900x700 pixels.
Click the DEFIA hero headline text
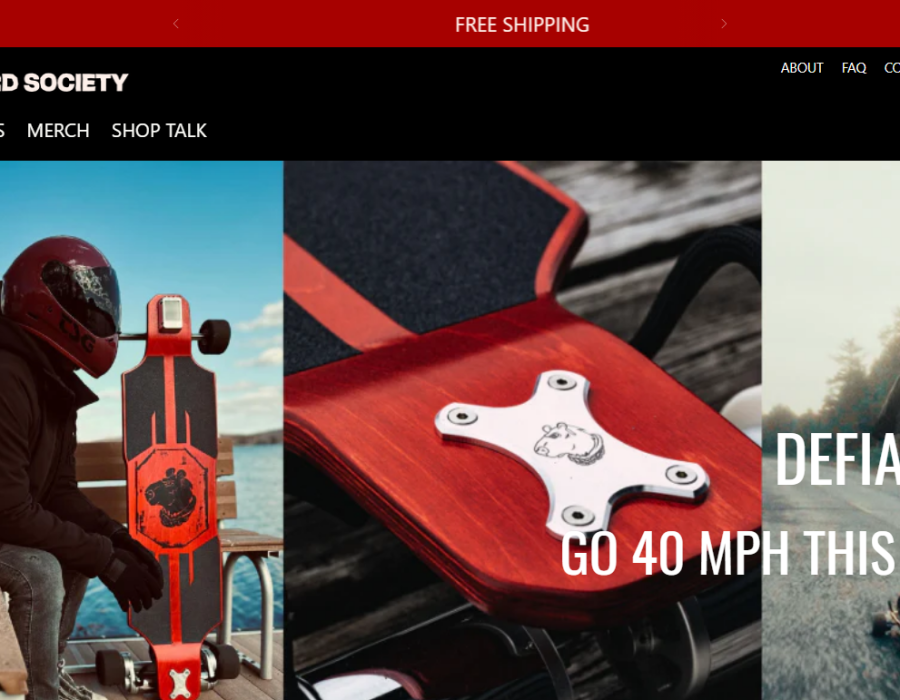[x=837, y=460]
